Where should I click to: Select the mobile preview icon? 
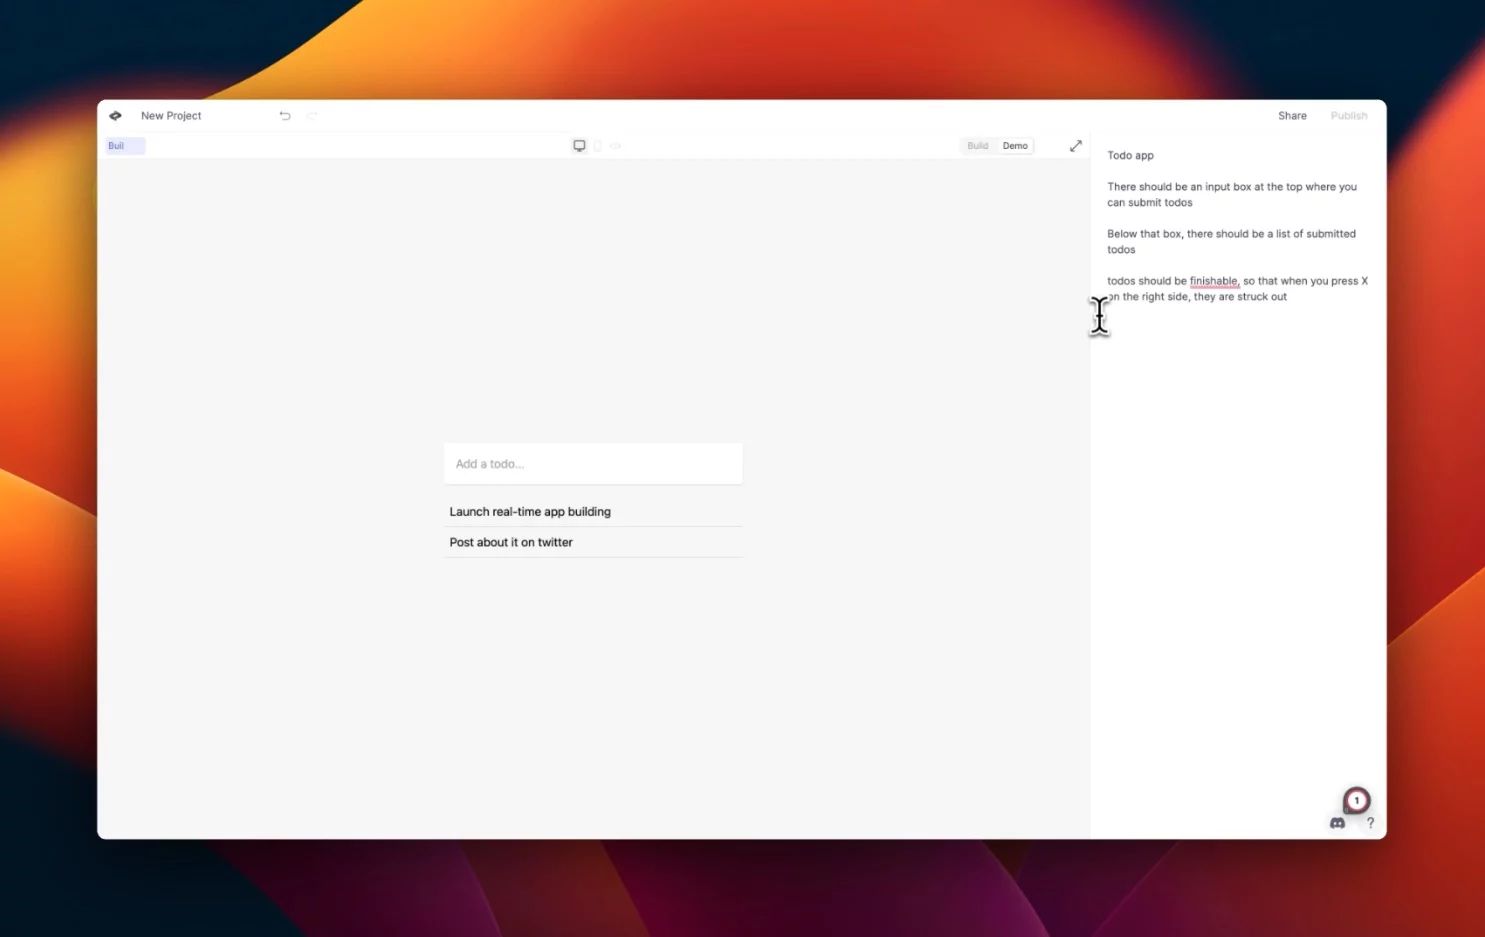[x=597, y=145]
